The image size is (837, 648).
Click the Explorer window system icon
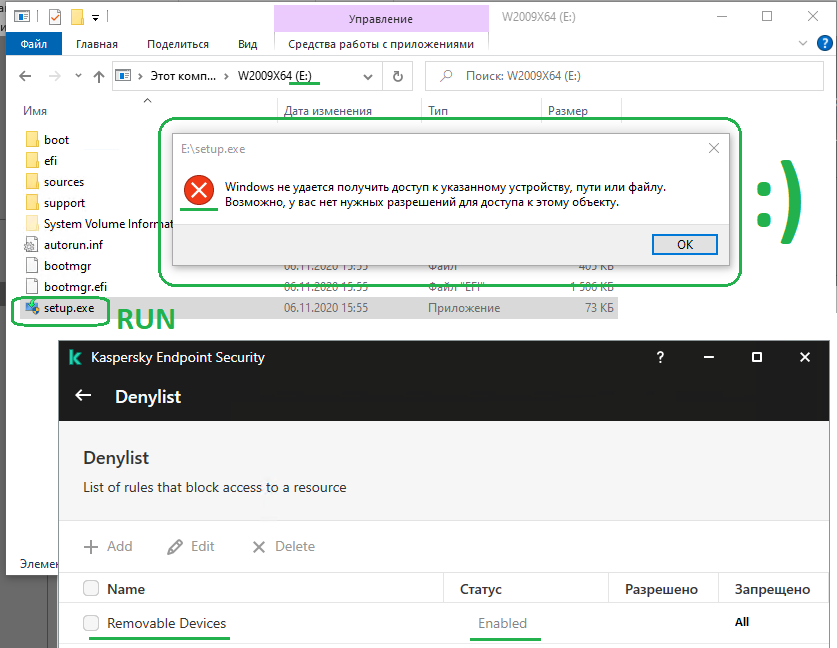tap(22, 17)
